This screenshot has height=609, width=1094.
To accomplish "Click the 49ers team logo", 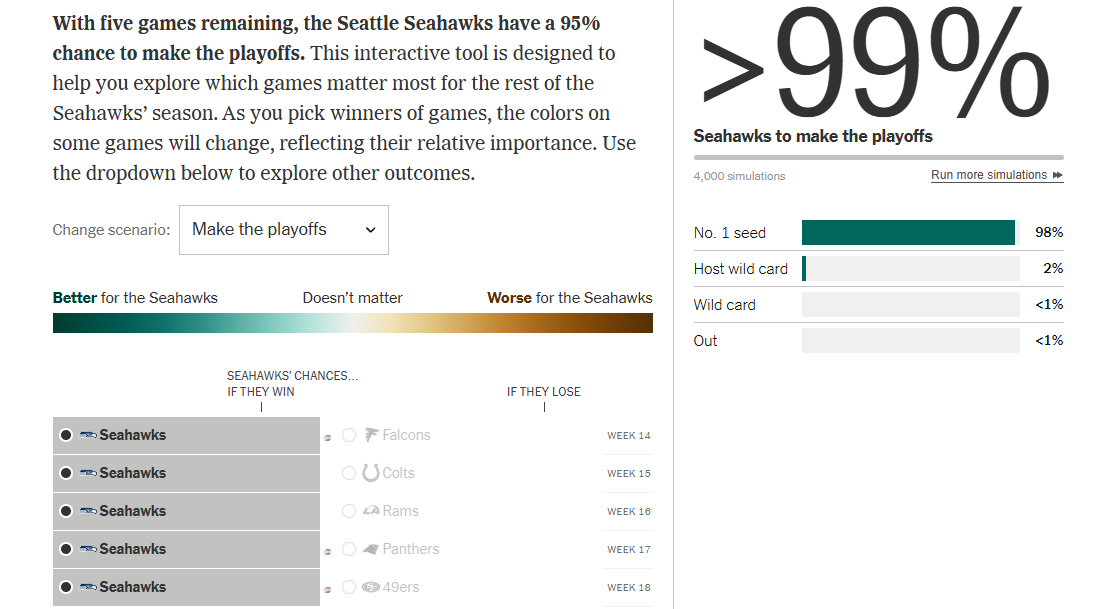I will click(371, 587).
